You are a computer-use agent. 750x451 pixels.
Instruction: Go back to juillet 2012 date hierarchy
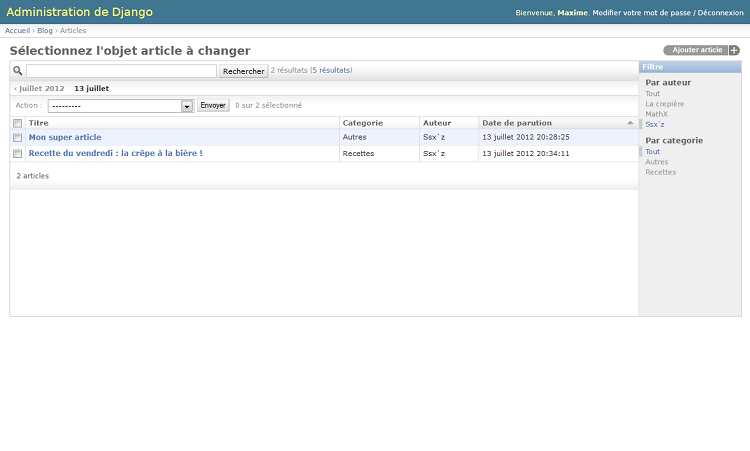(x=40, y=88)
